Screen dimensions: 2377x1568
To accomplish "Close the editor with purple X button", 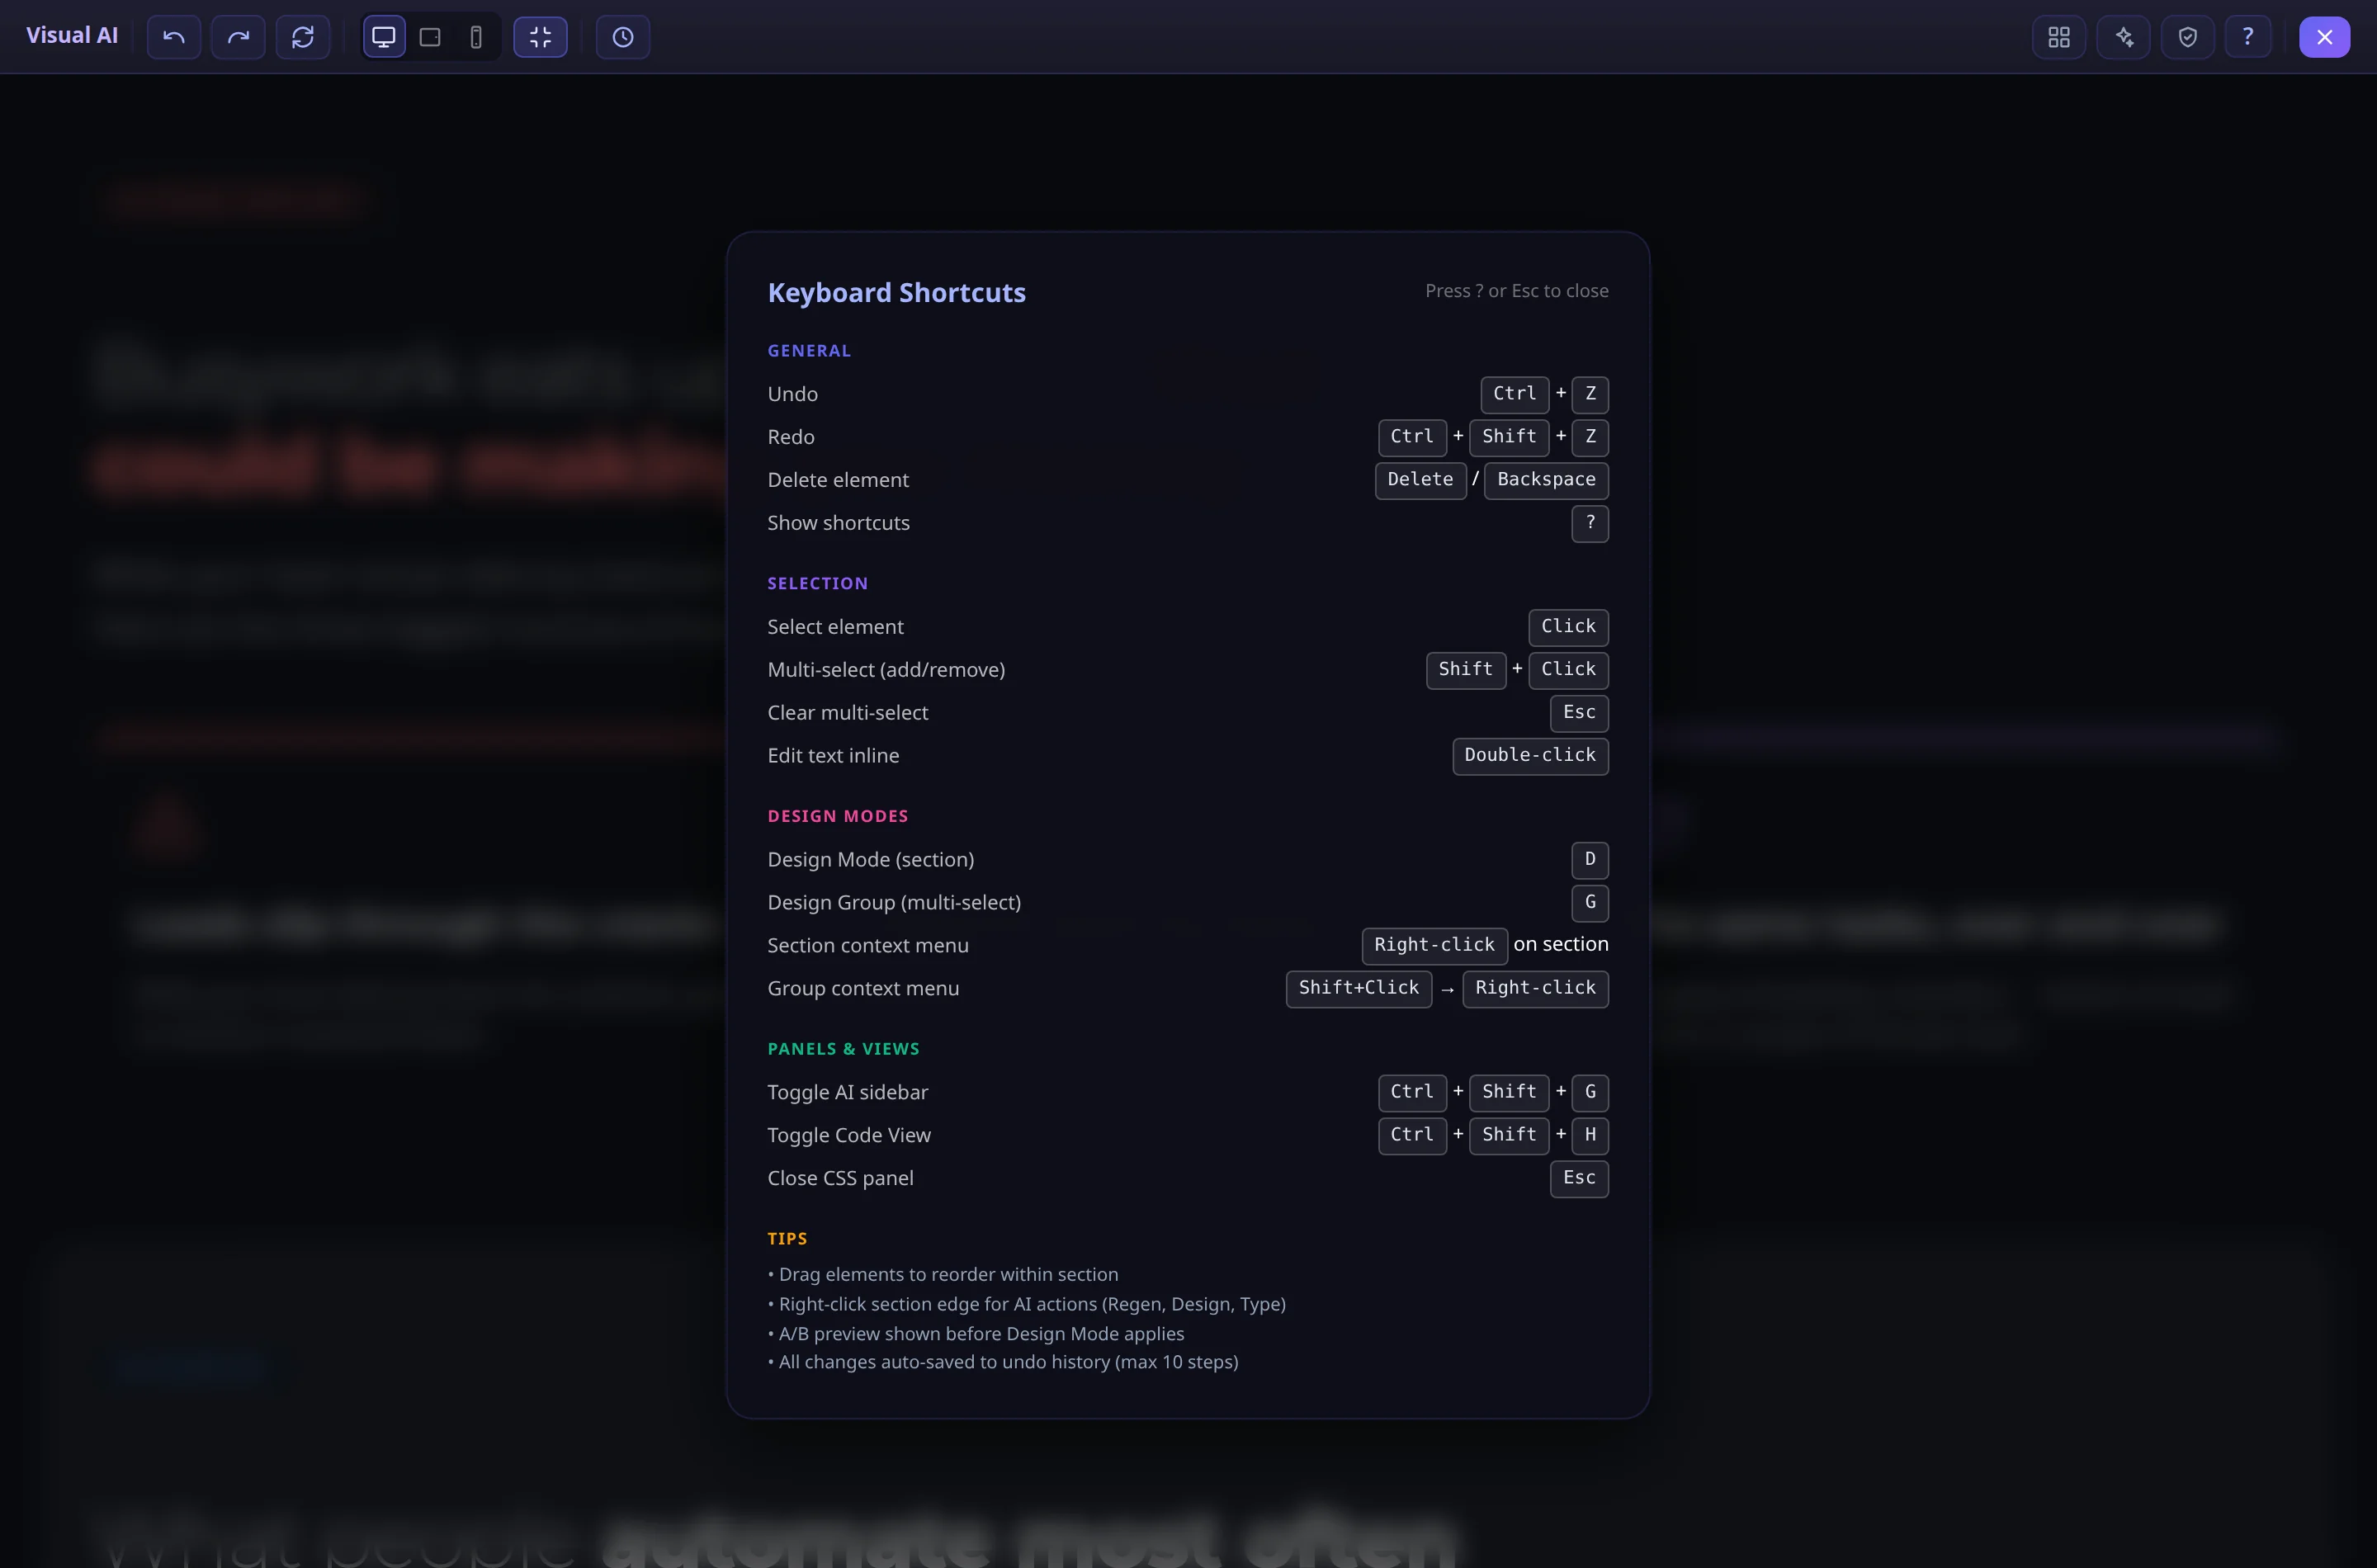I will [x=2325, y=37].
